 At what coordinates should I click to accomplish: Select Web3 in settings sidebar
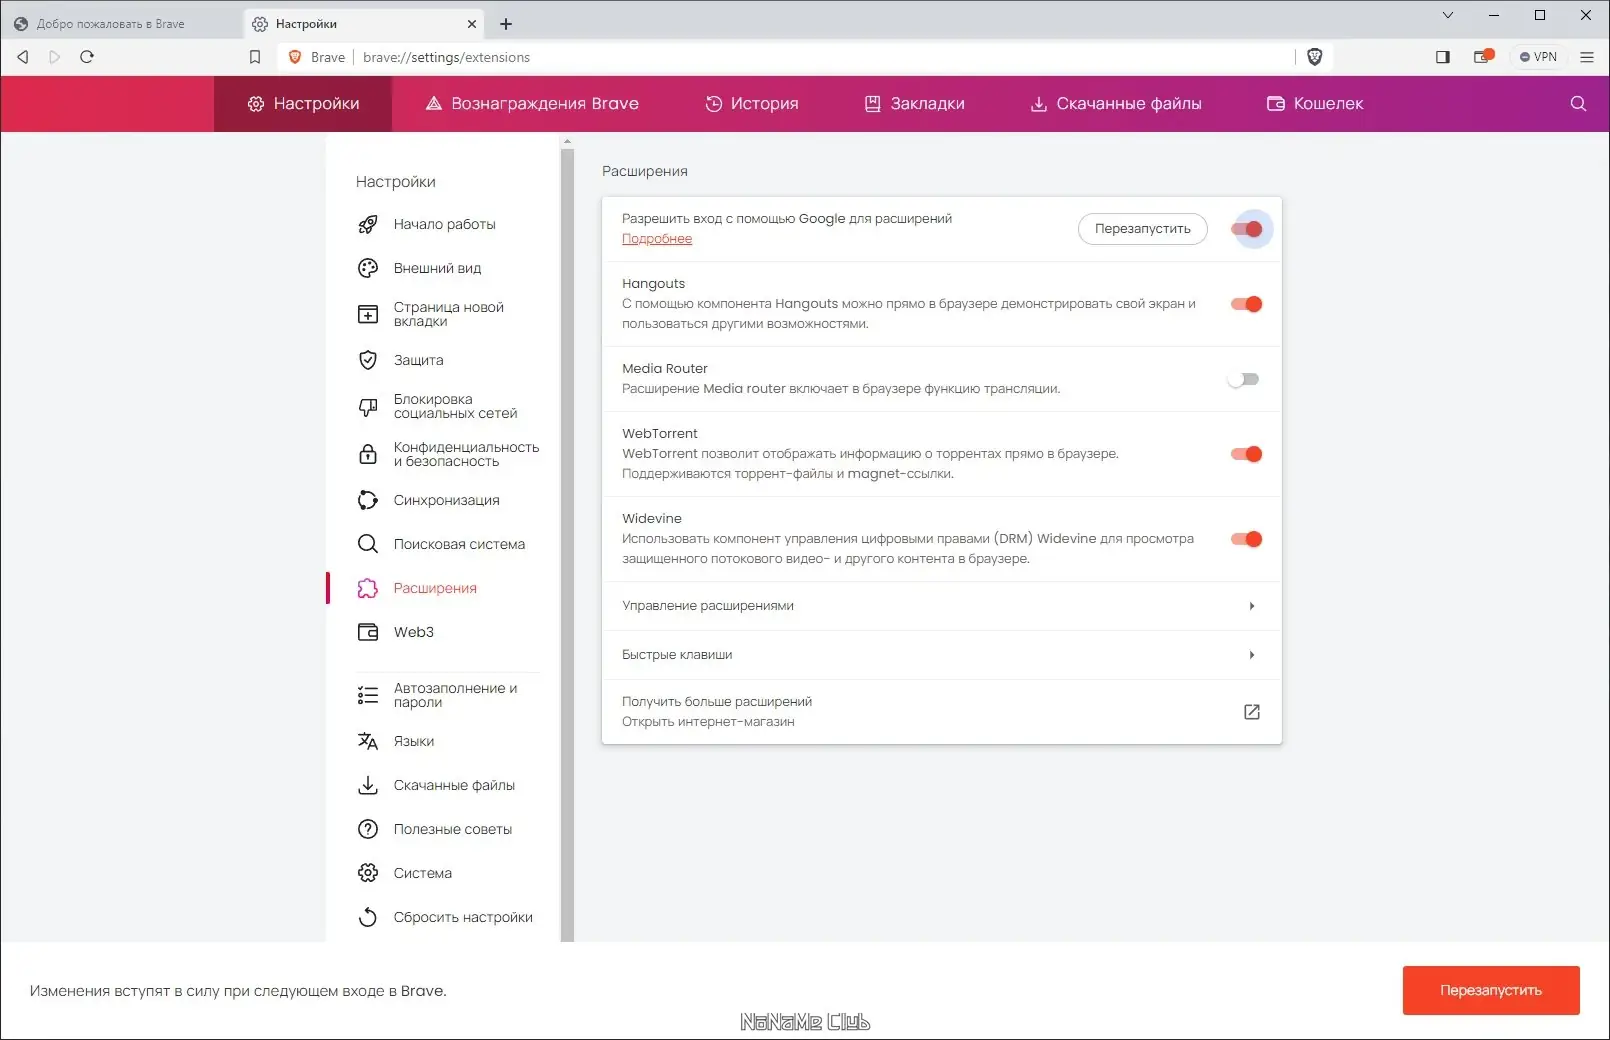[x=414, y=632]
